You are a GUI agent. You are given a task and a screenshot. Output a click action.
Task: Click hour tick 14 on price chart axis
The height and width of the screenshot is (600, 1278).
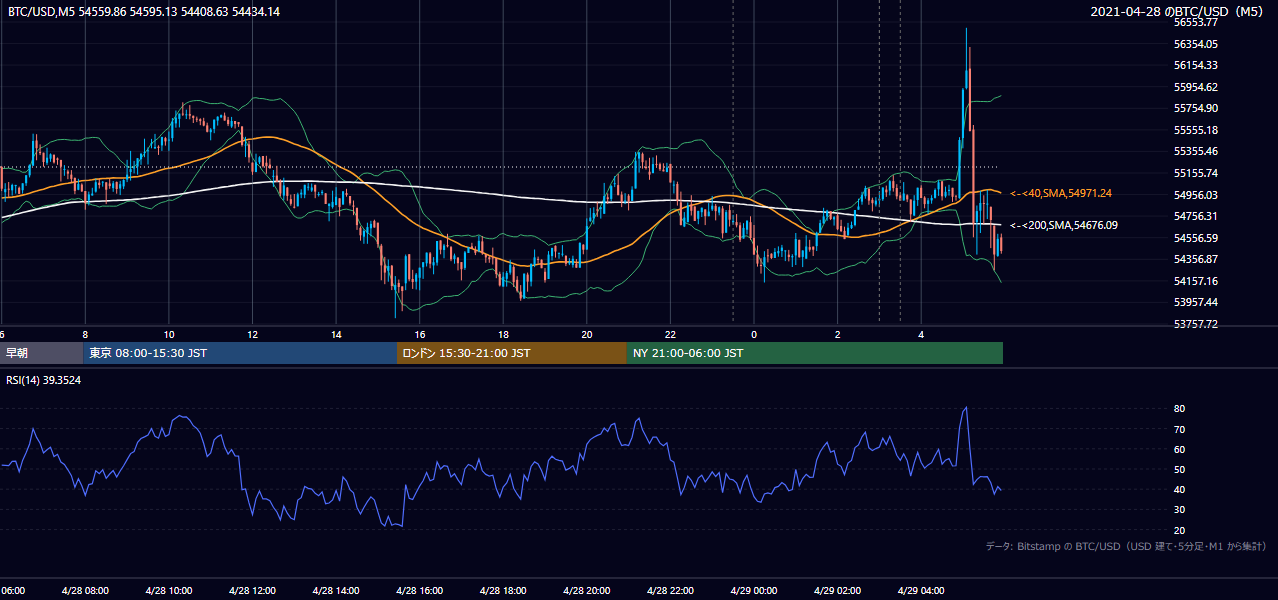click(x=337, y=334)
